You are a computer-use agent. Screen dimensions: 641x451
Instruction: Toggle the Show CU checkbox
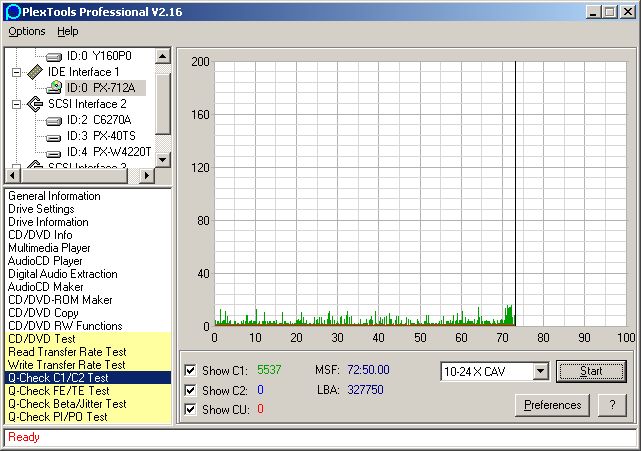[x=190, y=409]
